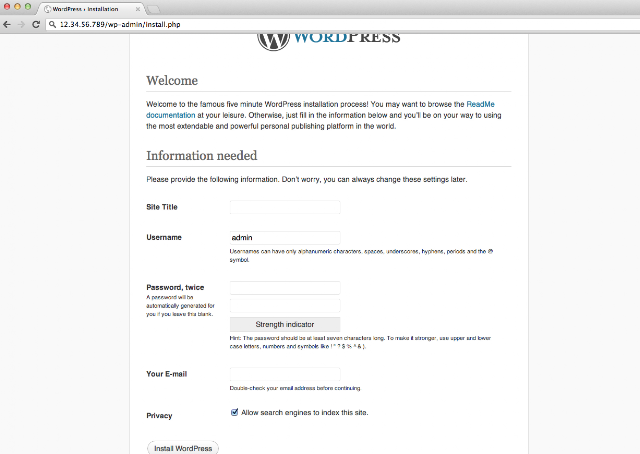
Task: Click the Your E-mail label
Action: coord(167,374)
